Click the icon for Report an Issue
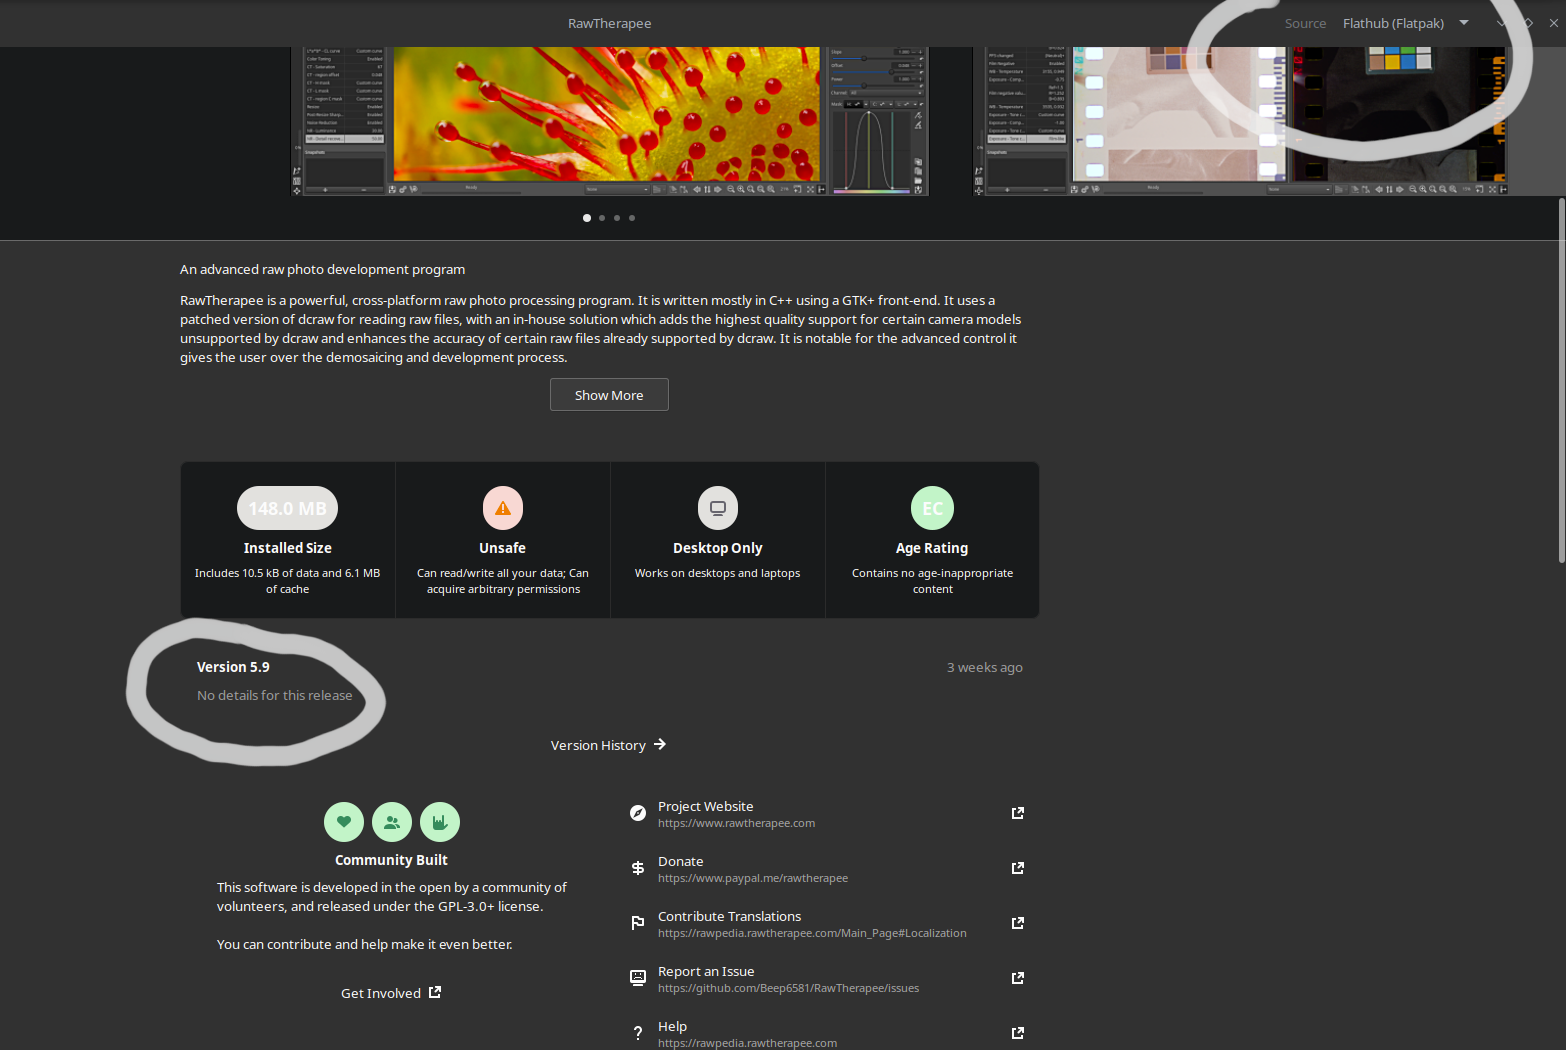The width and height of the screenshot is (1566, 1050). (x=638, y=978)
